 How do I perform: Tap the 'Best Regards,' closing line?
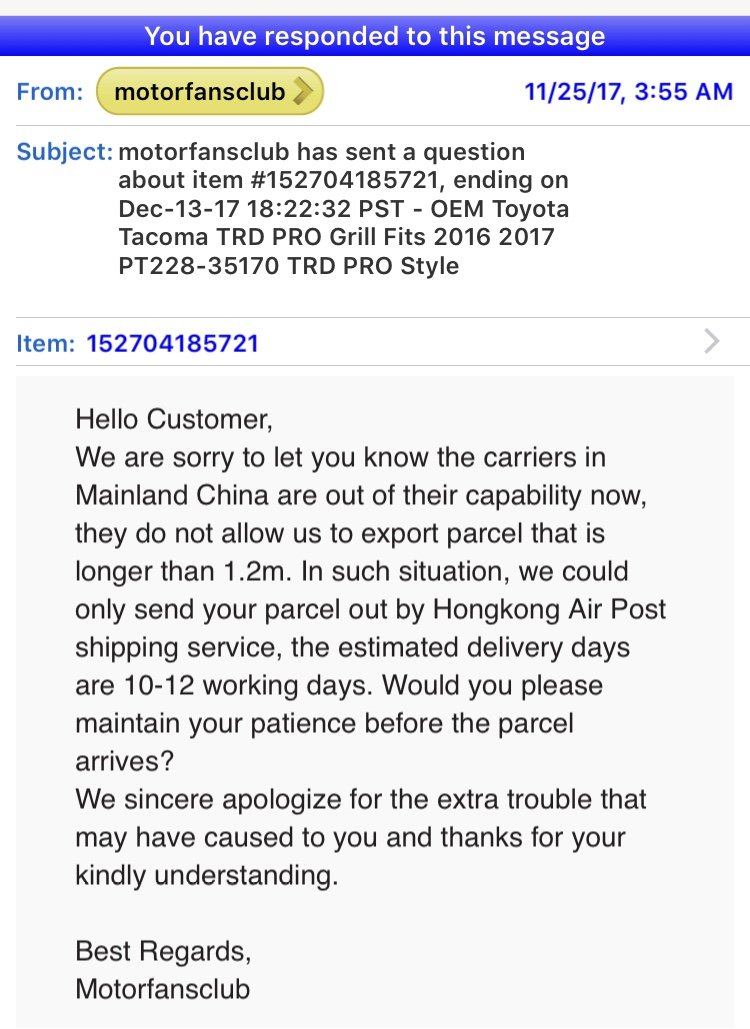pyautogui.click(x=163, y=951)
